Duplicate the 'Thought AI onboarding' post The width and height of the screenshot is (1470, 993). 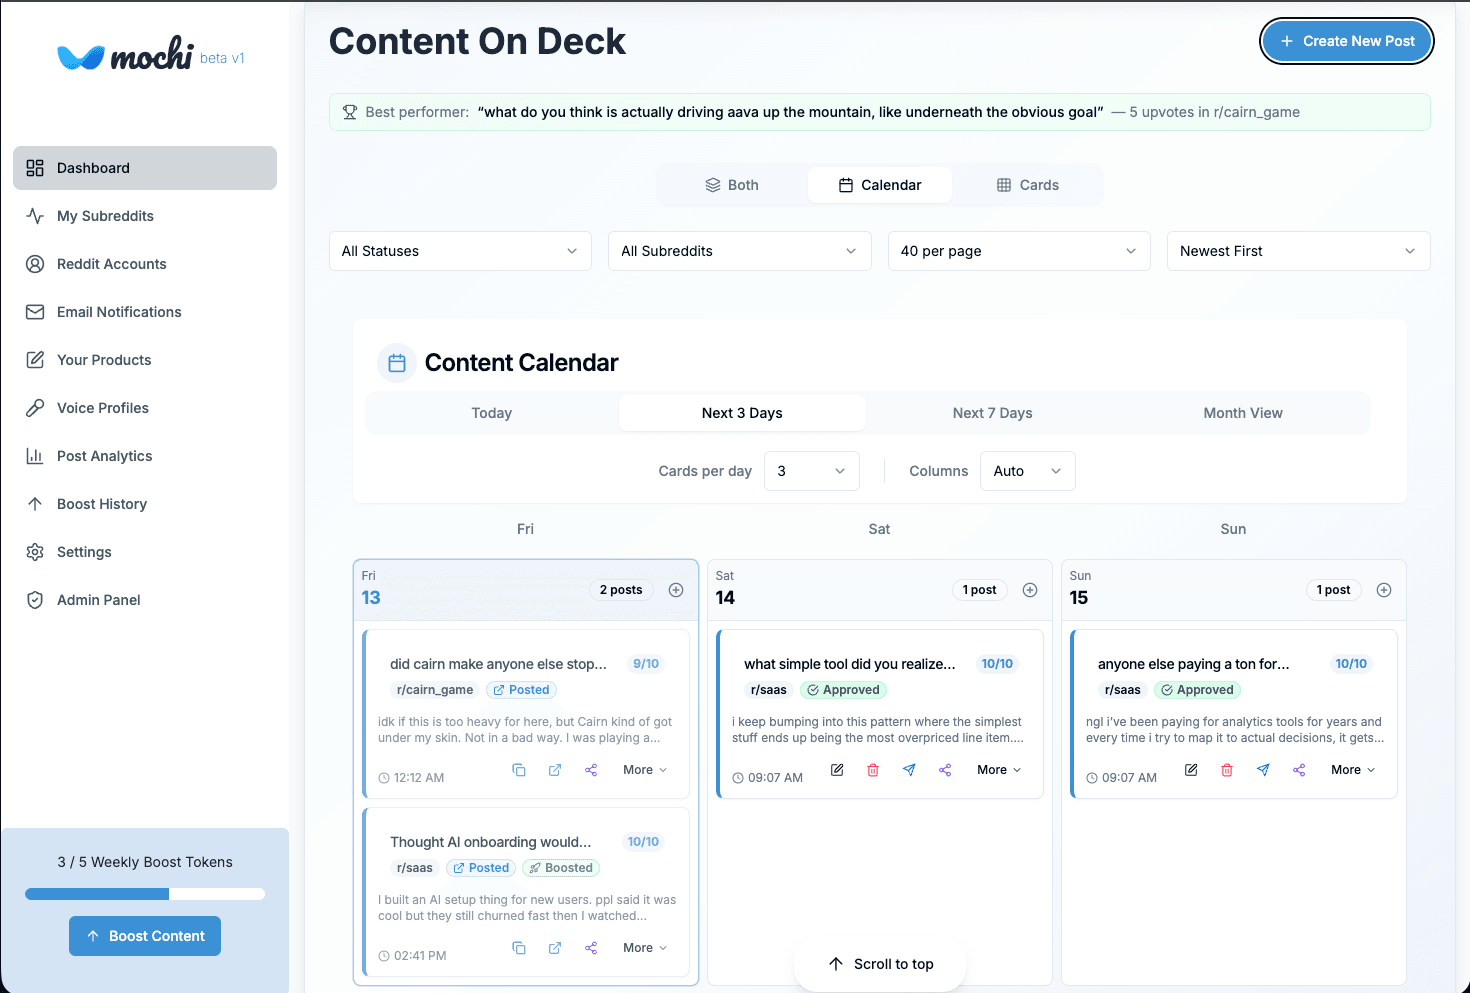[519, 947]
